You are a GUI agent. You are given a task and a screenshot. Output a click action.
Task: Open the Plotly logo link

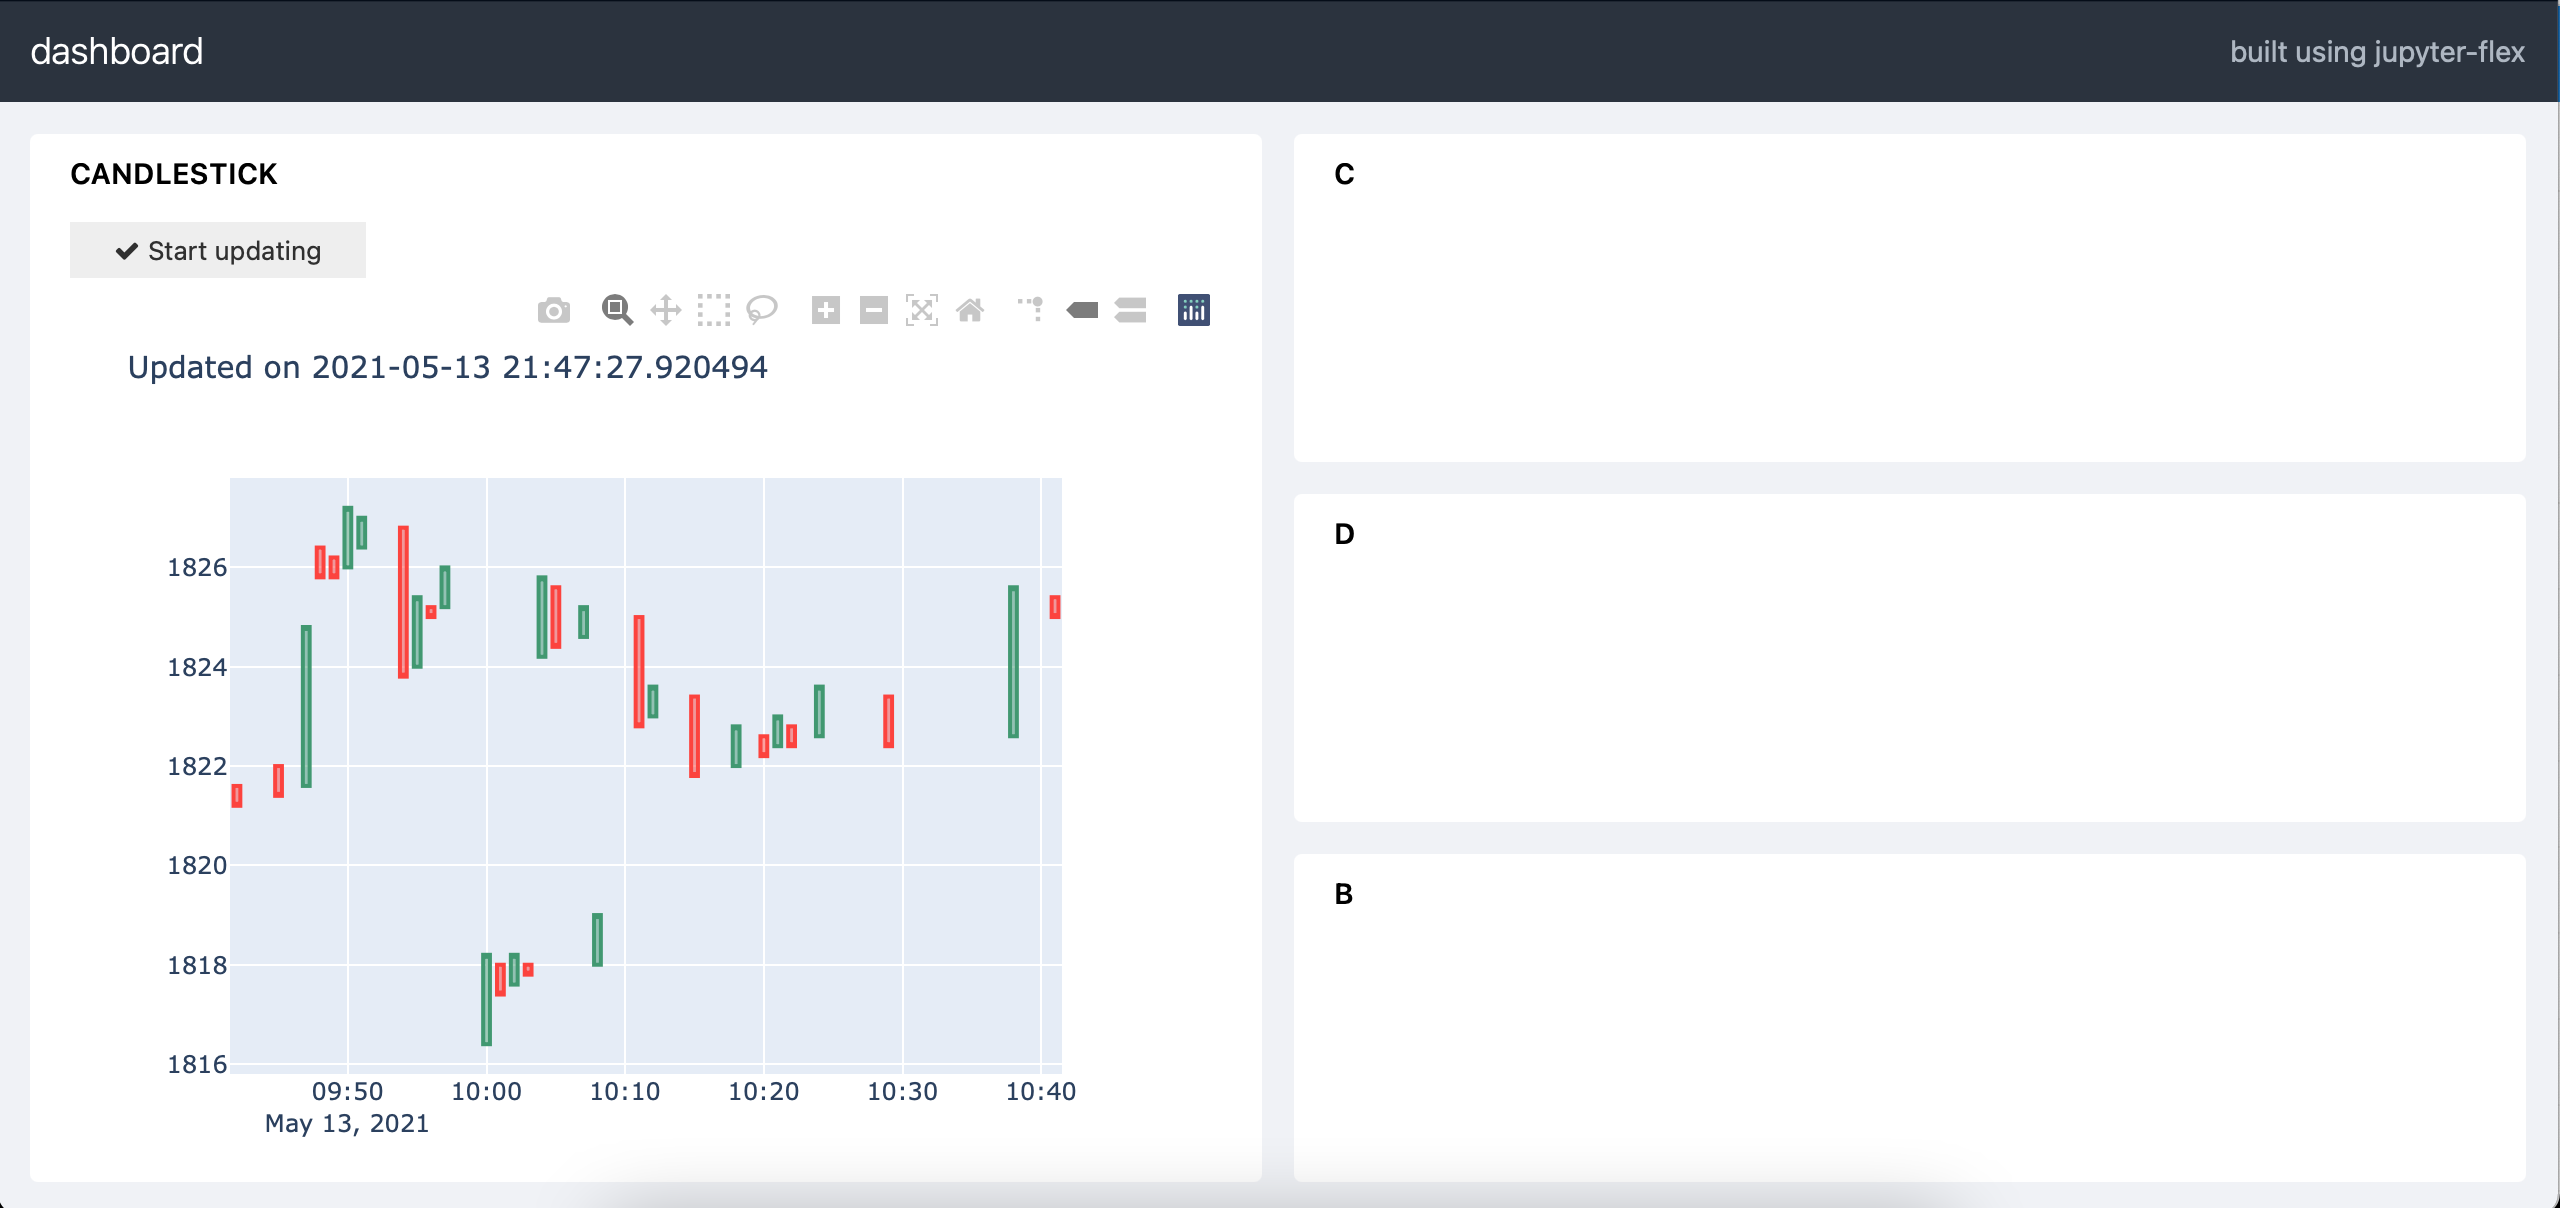pyautogui.click(x=1194, y=310)
